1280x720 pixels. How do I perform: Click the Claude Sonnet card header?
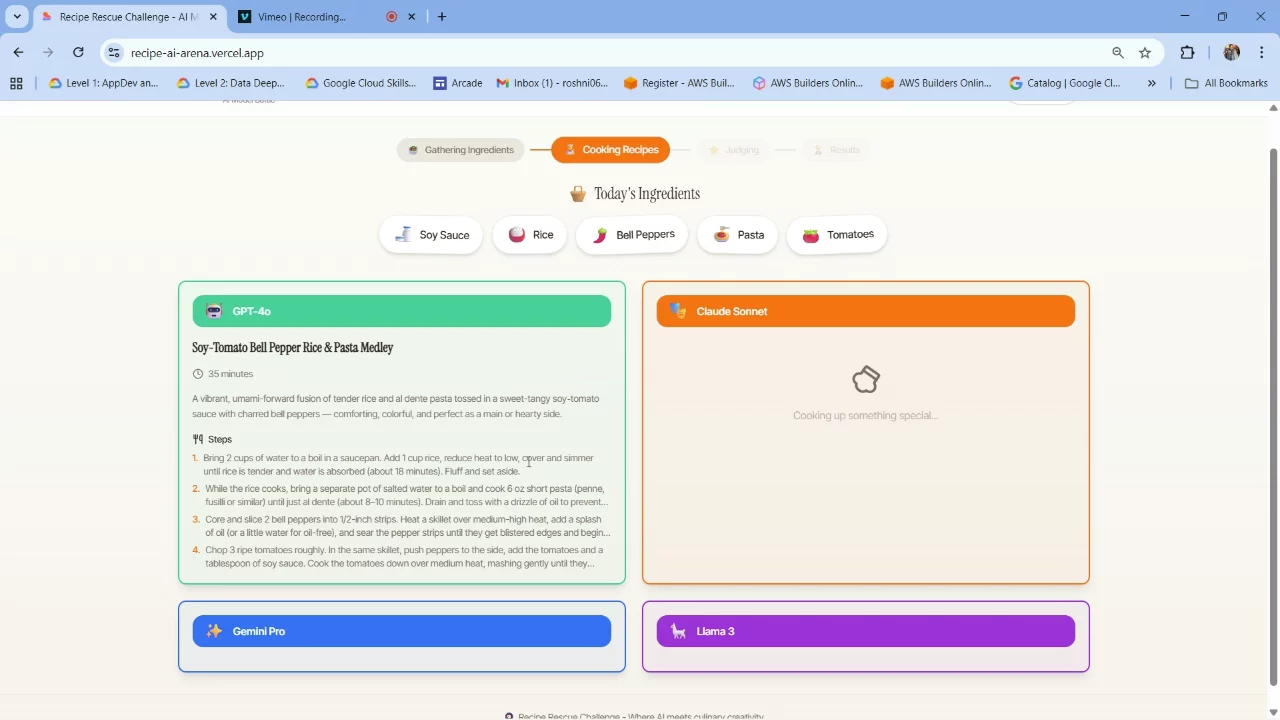(866, 311)
